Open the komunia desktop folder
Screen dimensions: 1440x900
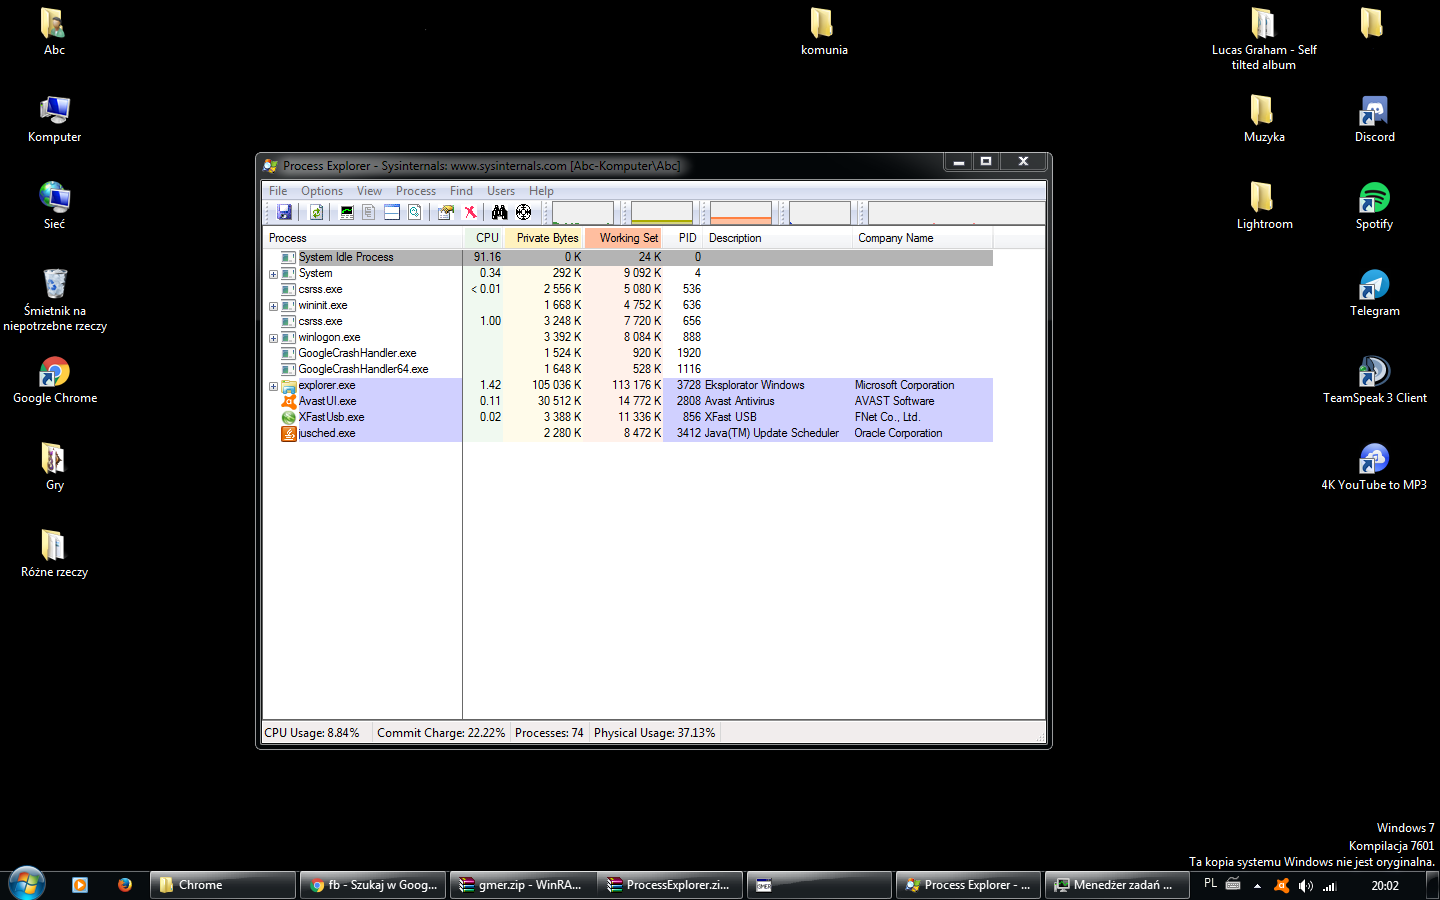(x=824, y=32)
